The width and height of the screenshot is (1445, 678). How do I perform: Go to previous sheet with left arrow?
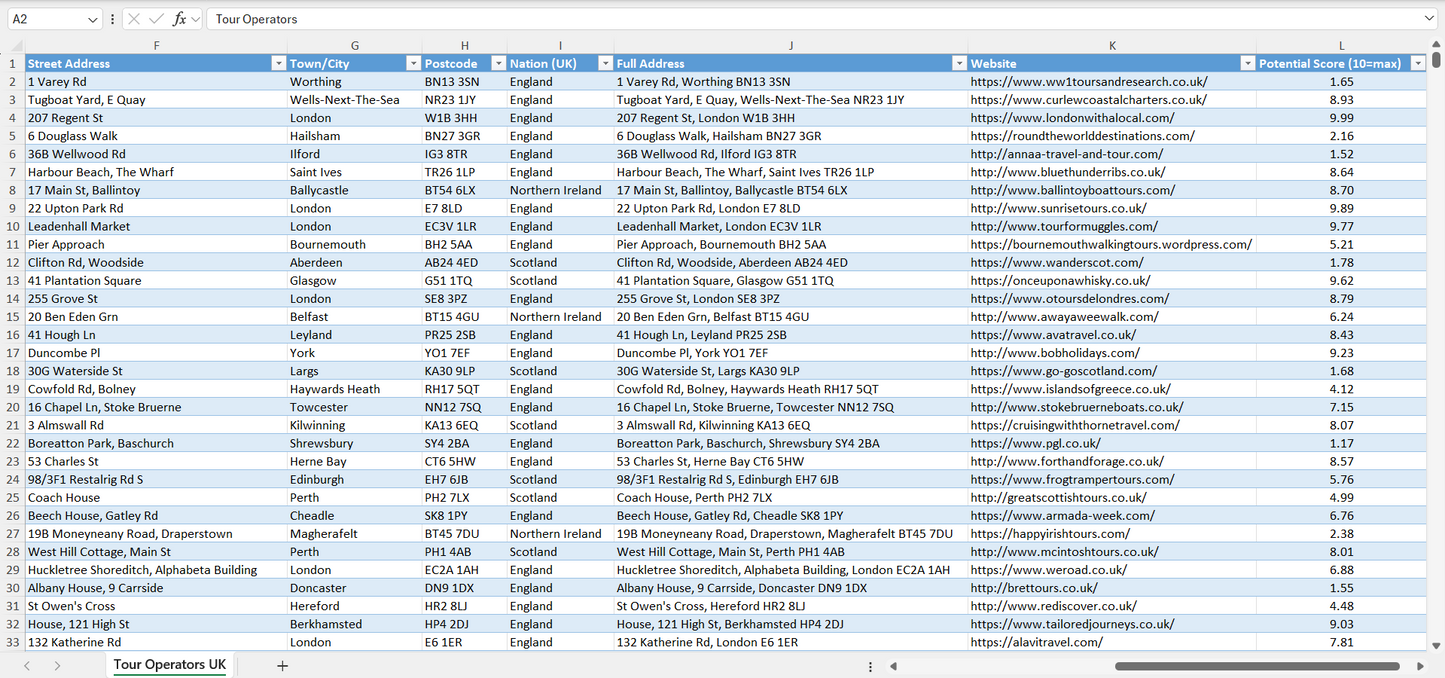point(27,666)
